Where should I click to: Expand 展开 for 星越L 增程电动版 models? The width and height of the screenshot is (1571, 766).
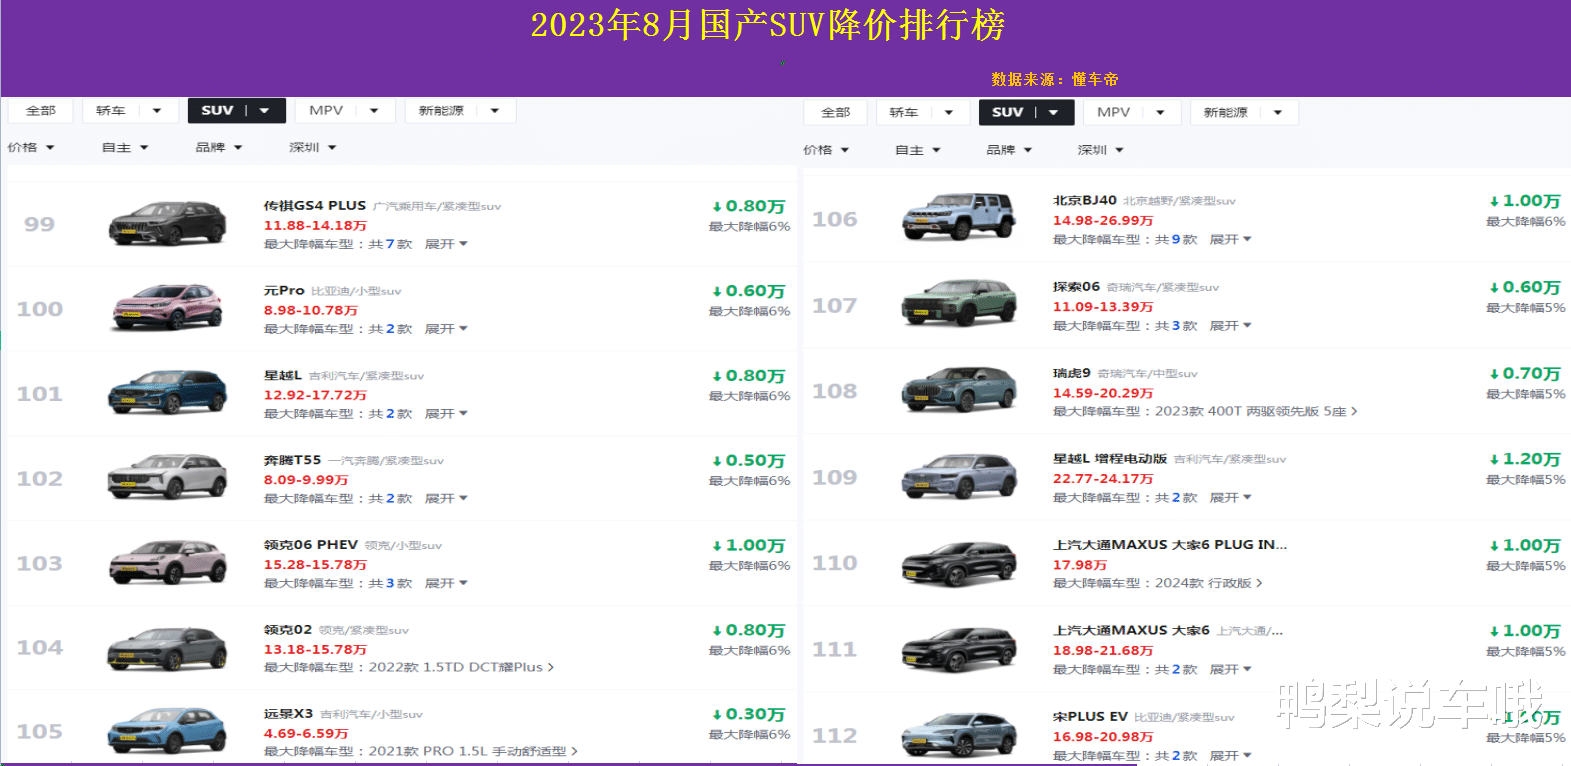coord(1231,498)
